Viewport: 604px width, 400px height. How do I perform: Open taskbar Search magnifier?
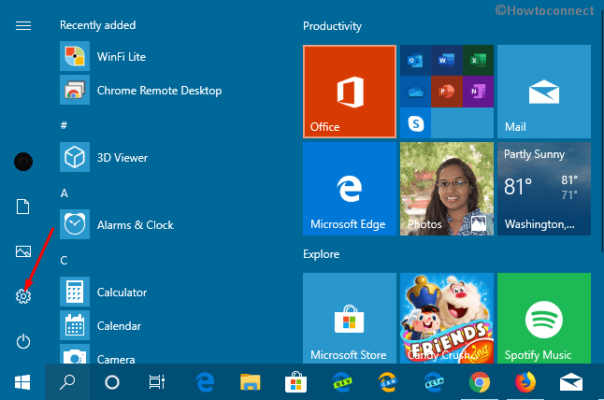click(x=67, y=382)
